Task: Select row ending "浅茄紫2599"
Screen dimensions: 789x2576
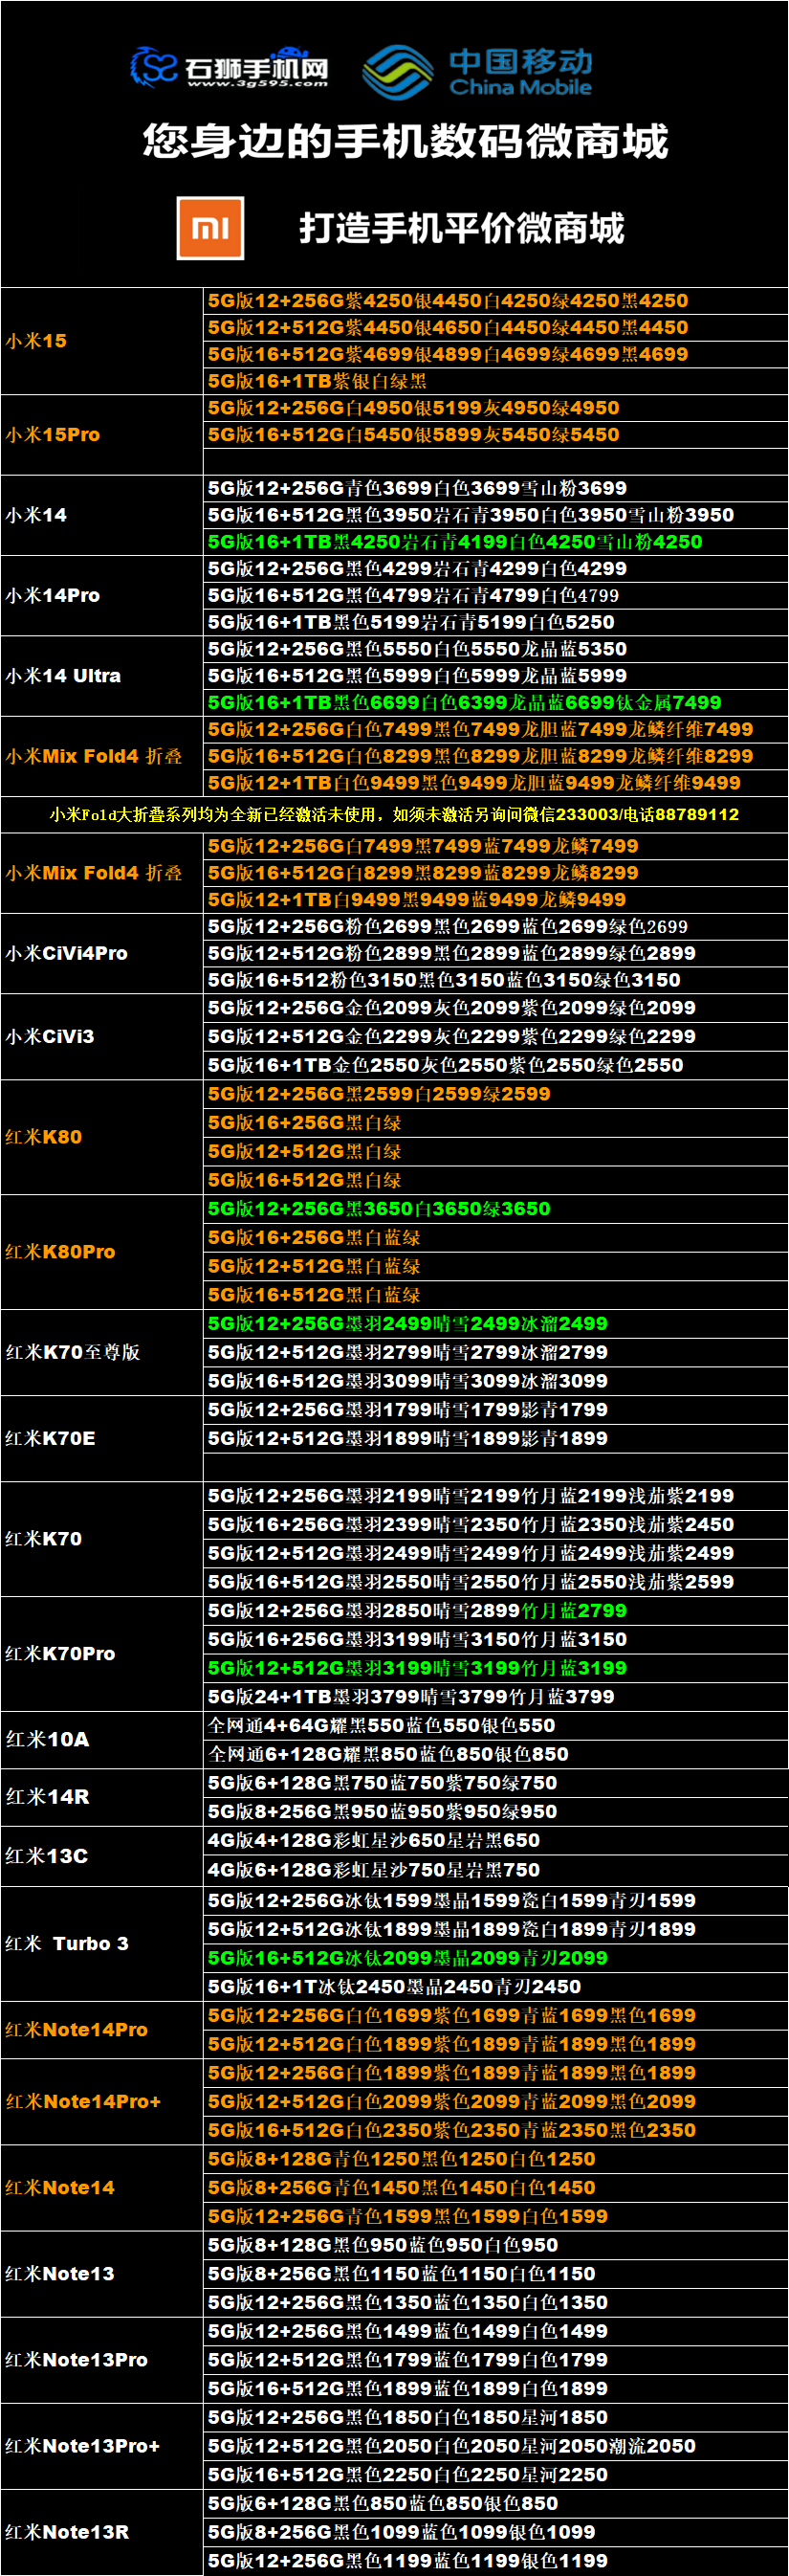Action: point(496,1582)
